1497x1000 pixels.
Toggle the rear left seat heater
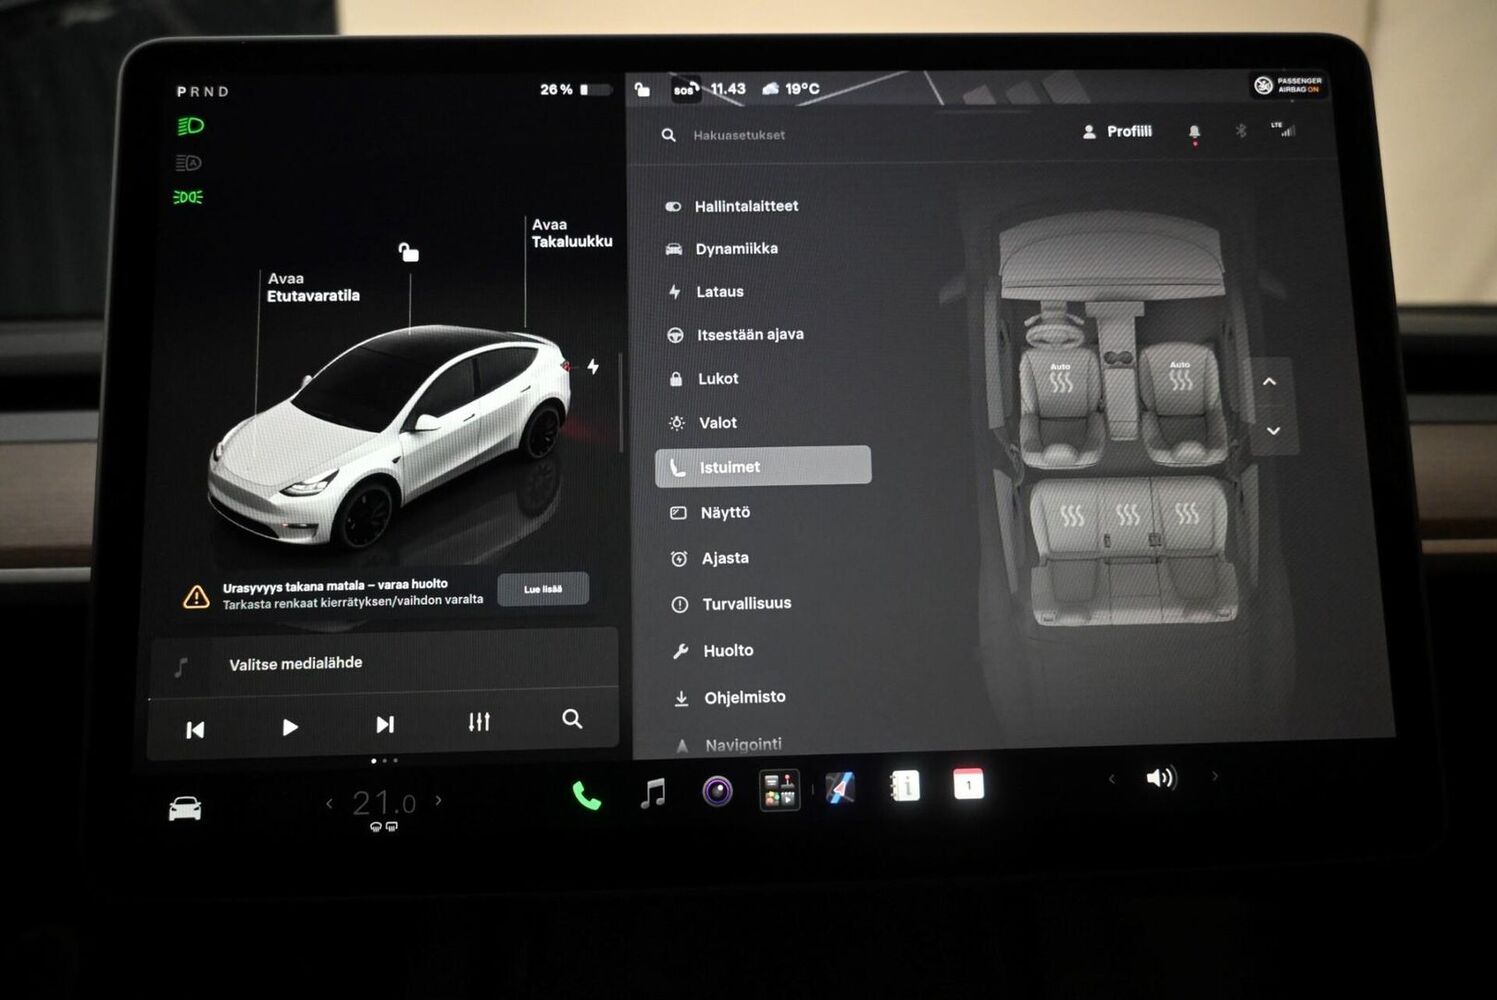coord(1072,516)
